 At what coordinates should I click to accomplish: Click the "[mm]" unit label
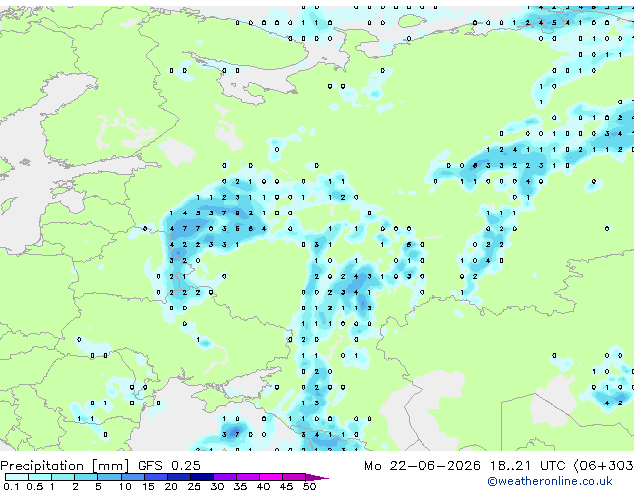click(x=110, y=466)
